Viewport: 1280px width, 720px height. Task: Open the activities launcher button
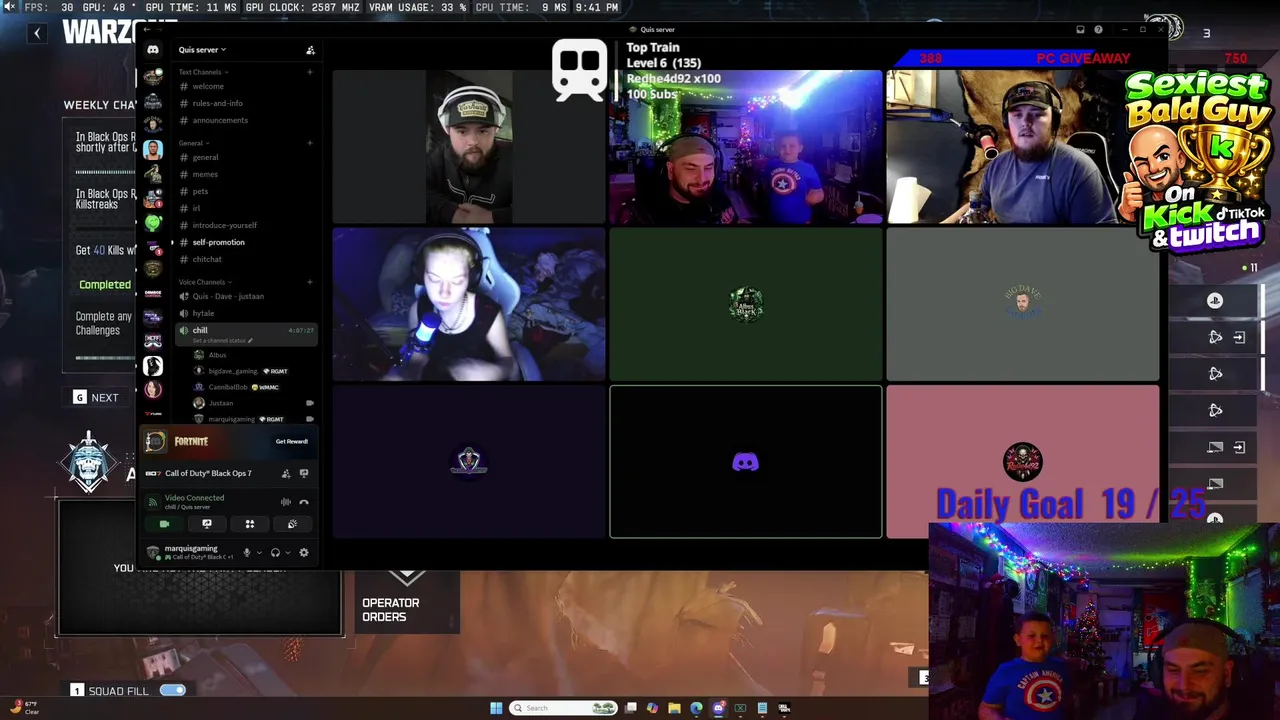click(x=250, y=524)
